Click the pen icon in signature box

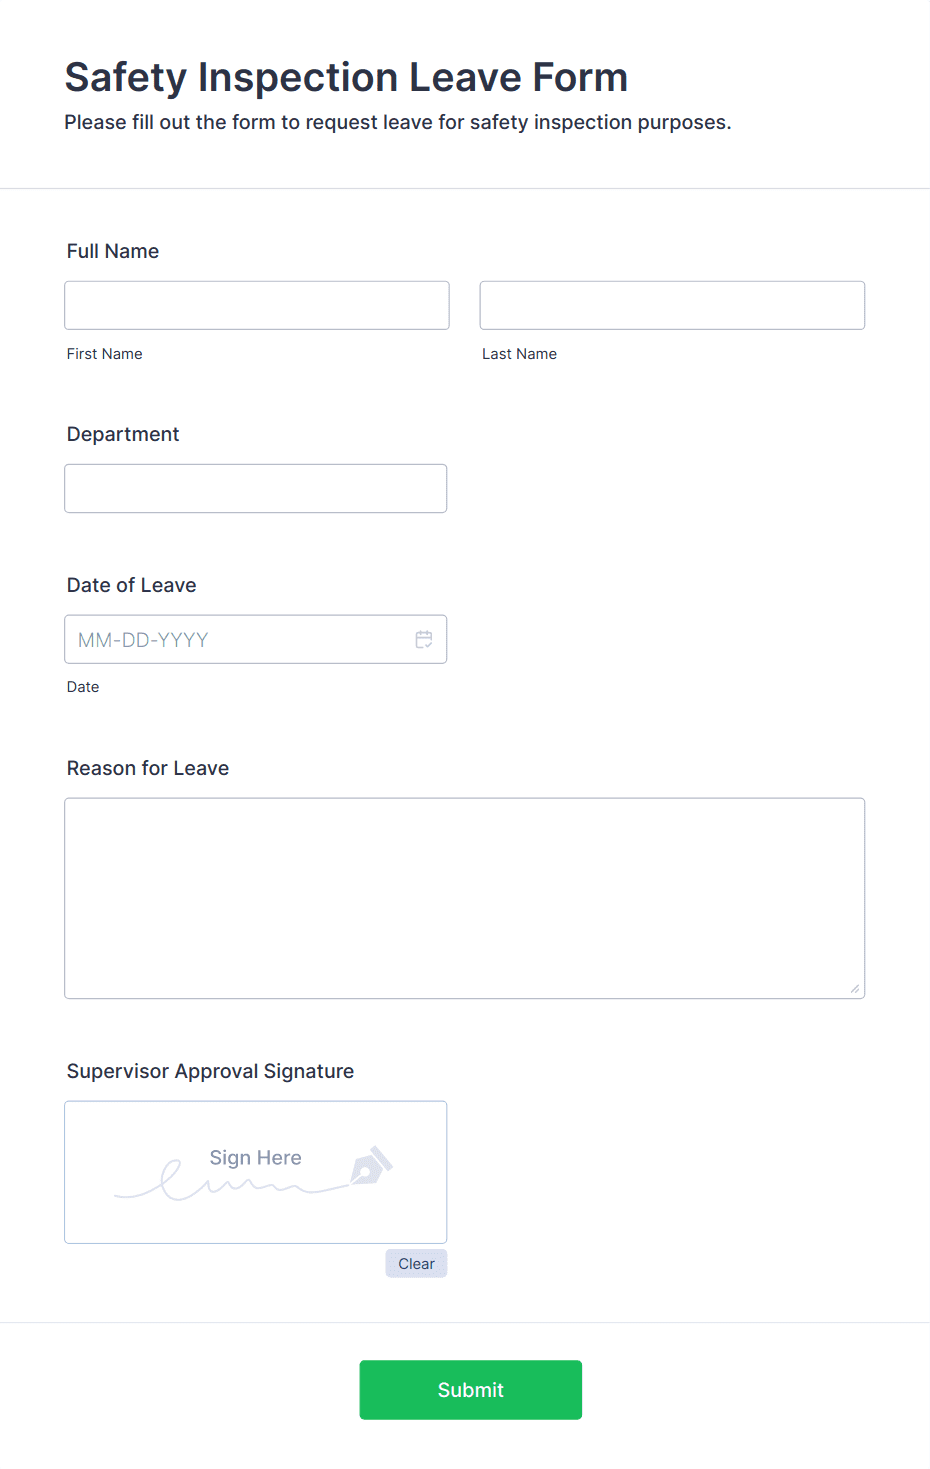tap(371, 1166)
